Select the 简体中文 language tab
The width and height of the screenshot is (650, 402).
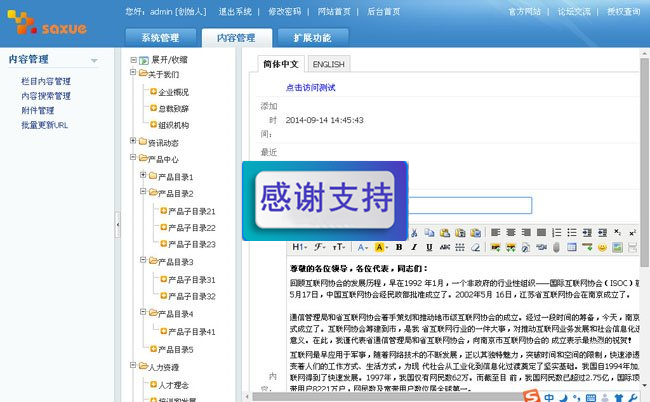[281, 64]
